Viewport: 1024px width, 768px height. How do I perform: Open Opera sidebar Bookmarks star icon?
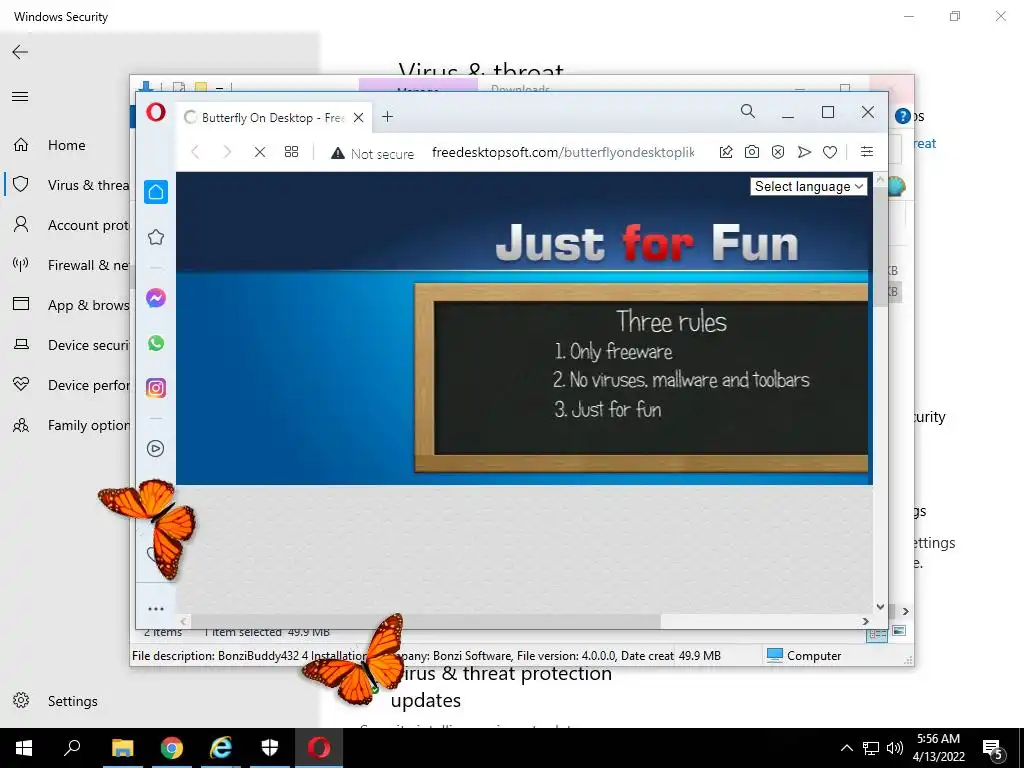click(155, 236)
